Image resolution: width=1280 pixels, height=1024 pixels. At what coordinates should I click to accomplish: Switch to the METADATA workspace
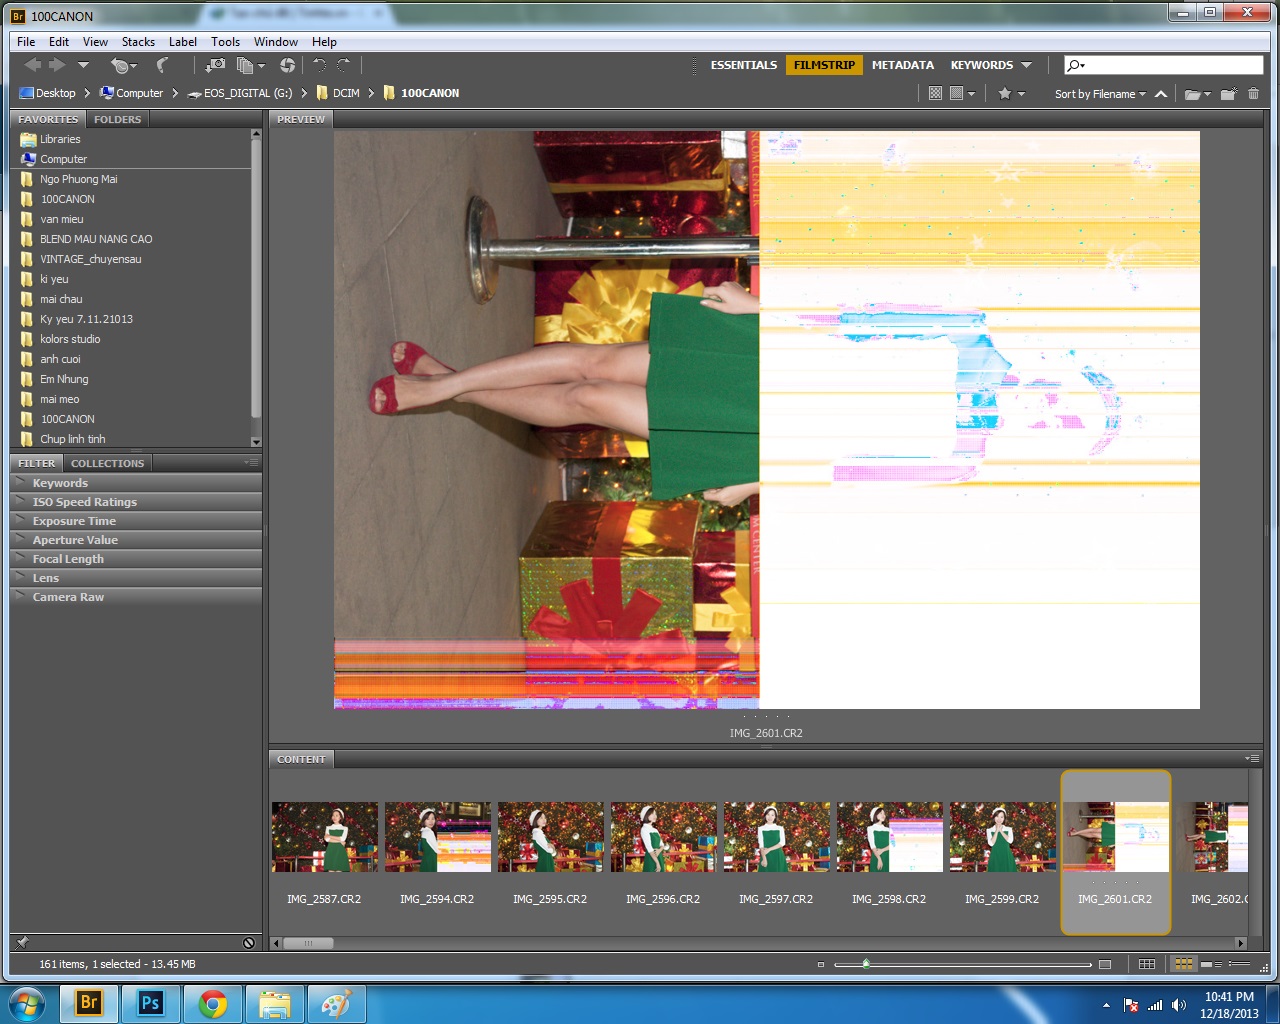coord(903,65)
